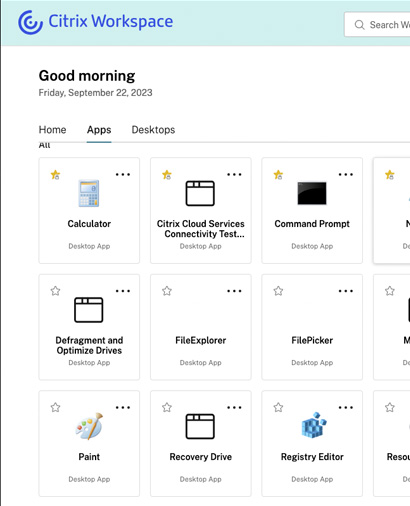Click the Recovery Drive title text
The height and width of the screenshot is (506, 410).
201,457
